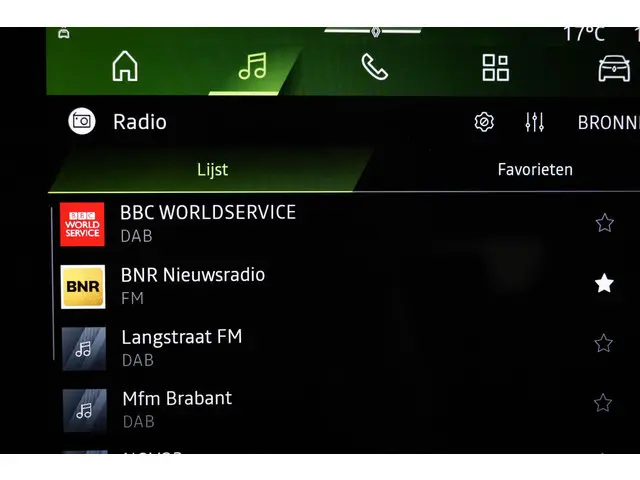Open the Phone icon
This screenshot has height=480, width=640.
[374, 67]
